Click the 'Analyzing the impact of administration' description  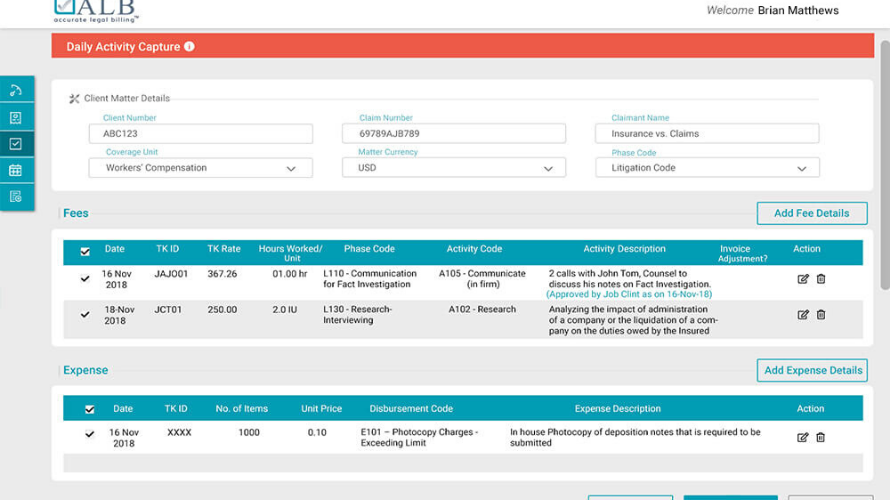[x=633, y=320]
